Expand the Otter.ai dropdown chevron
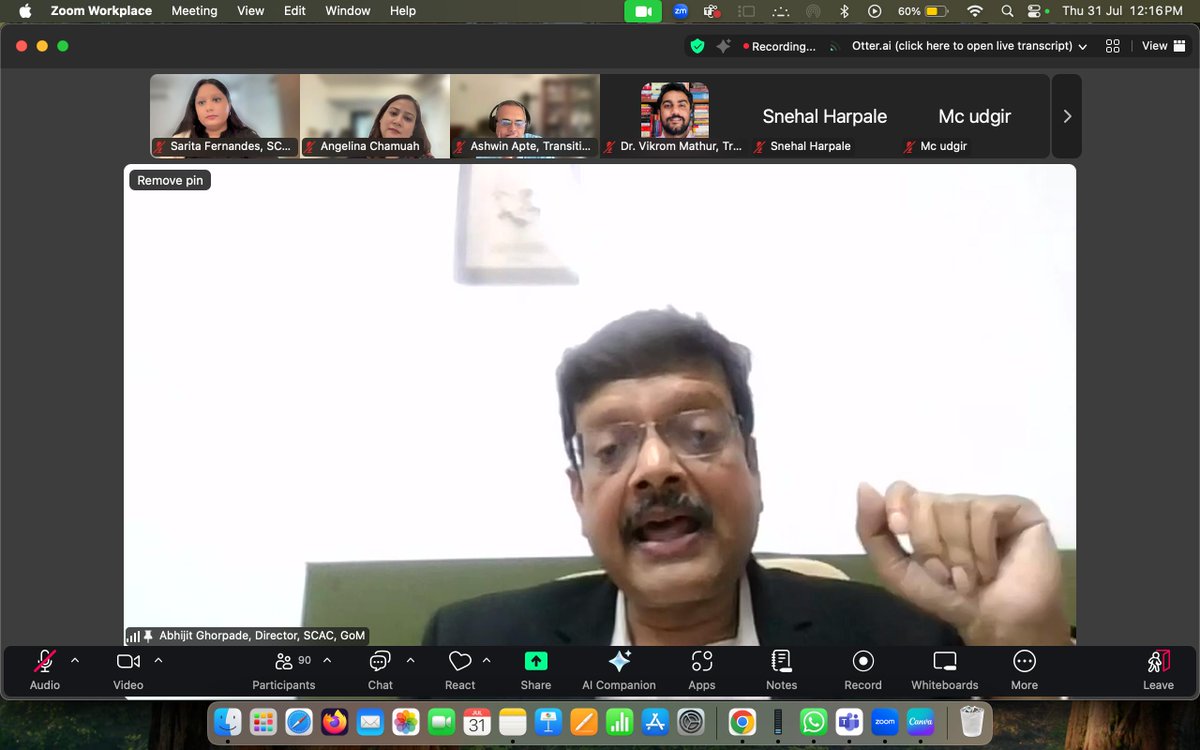The height and width of the screenshot is (750, 1200). 1082,46
